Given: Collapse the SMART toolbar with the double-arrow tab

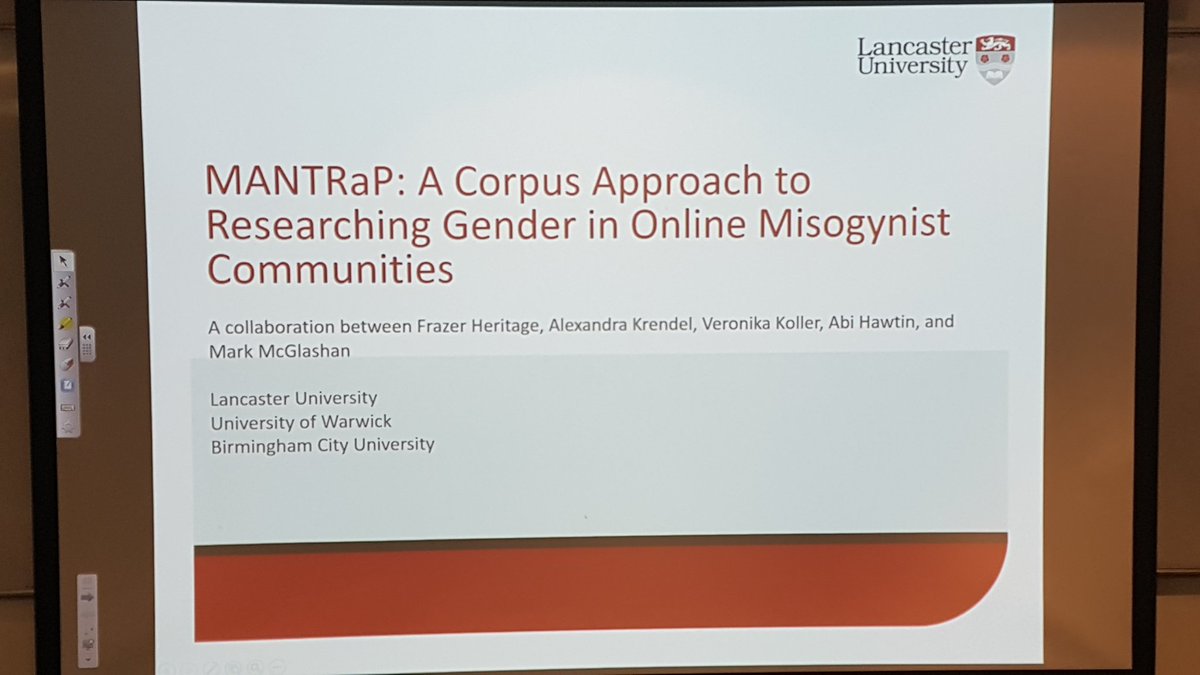Looking at the screenshot, I should [x=87, y=337].
